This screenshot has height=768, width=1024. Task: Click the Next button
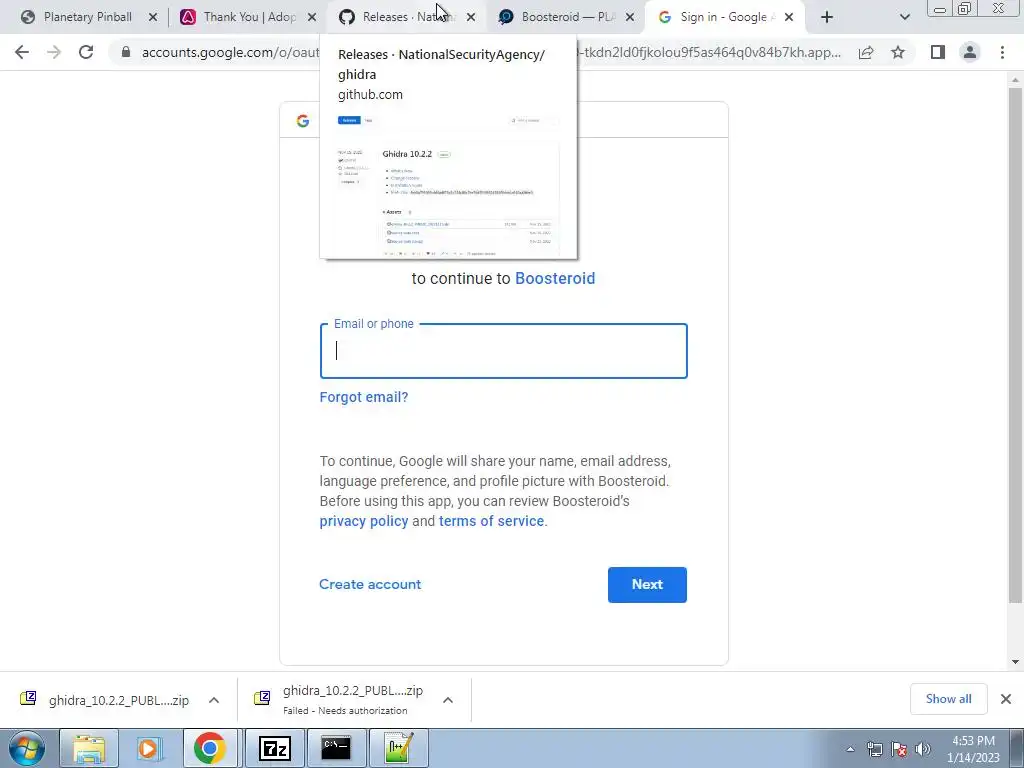coord(647,584)
